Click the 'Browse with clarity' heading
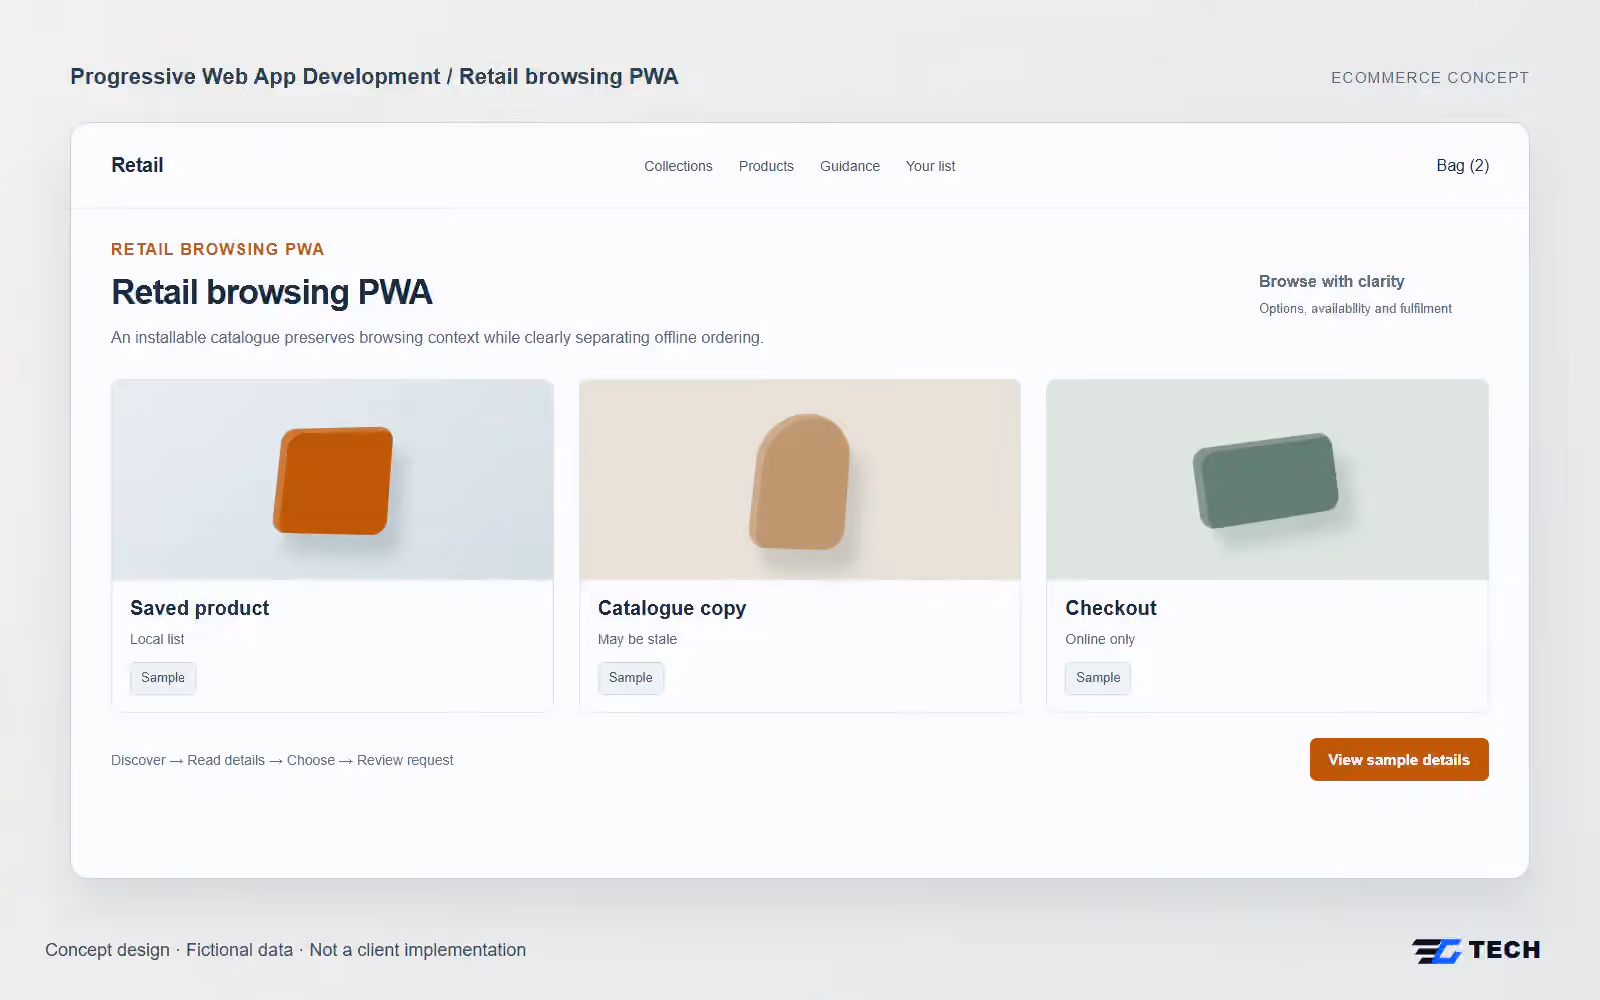 click(x=1332, y=282)
